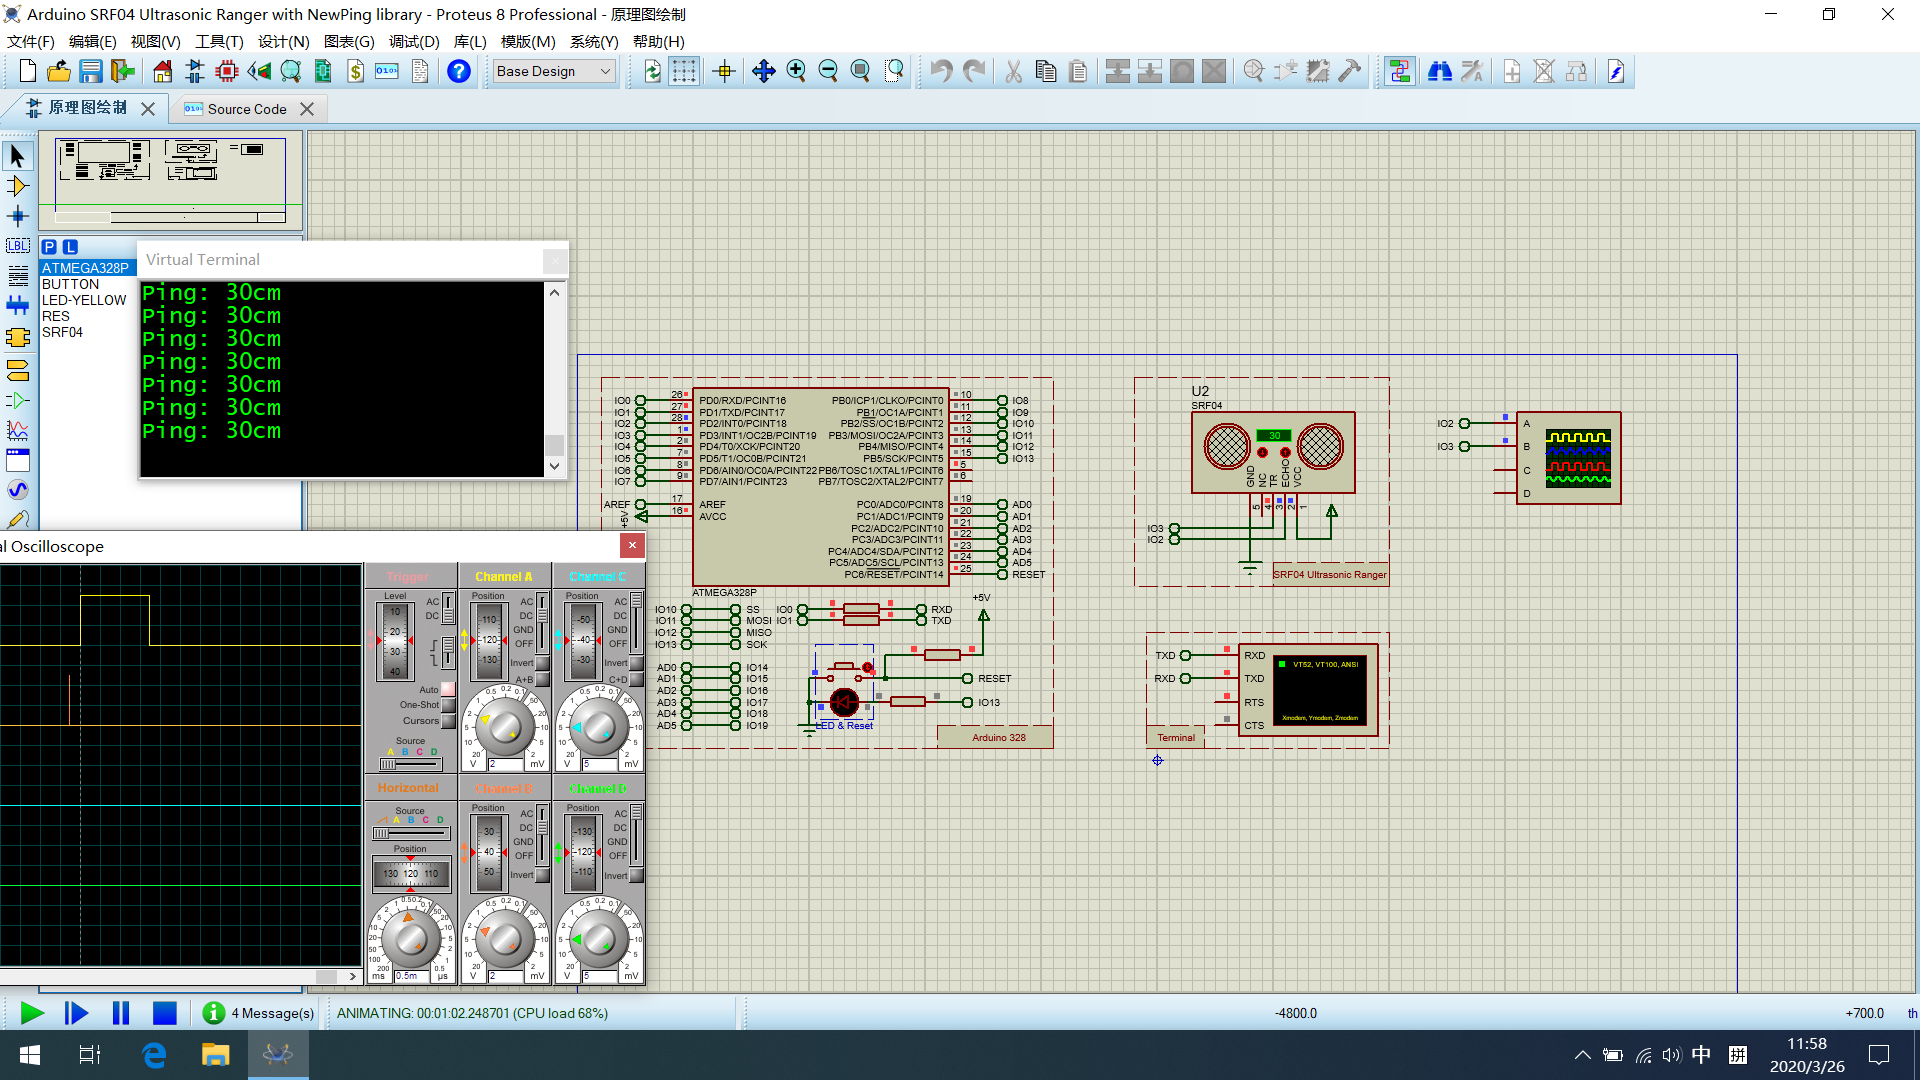
Task: Open the Bill of Materials dollar icon
Action: 355,71
